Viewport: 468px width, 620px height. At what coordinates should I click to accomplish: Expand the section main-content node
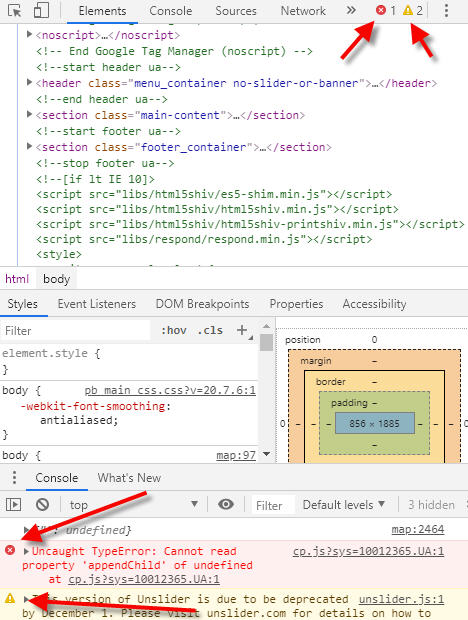coord(29,114)
